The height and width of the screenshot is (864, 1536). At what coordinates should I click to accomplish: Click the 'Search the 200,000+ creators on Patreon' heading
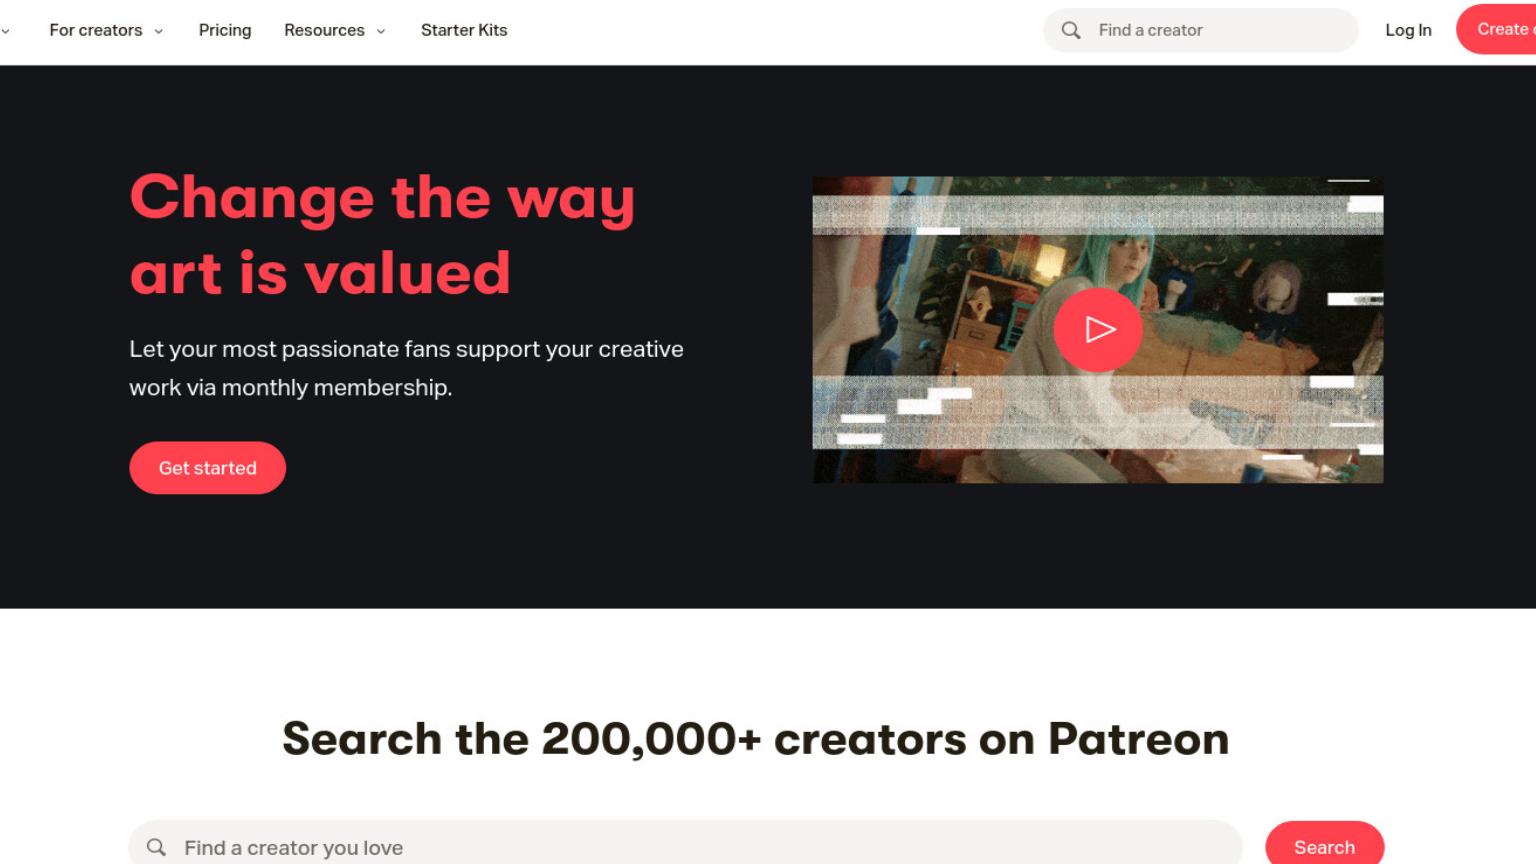[755, 739]
